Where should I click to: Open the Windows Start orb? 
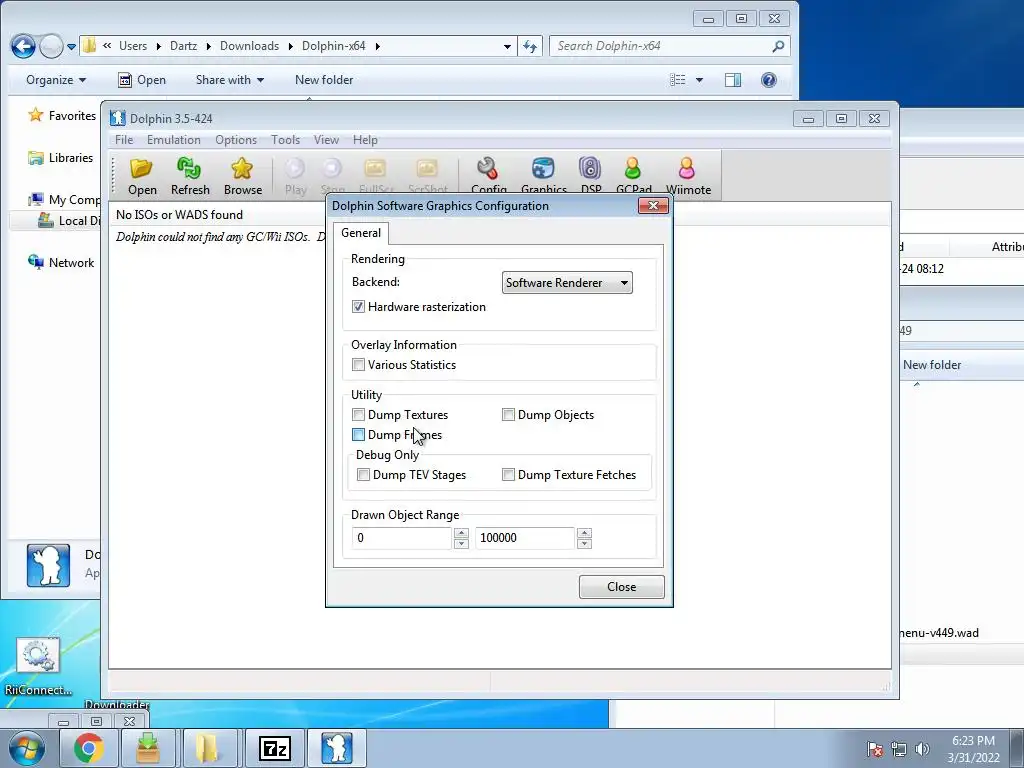click(x=27, y=748)
